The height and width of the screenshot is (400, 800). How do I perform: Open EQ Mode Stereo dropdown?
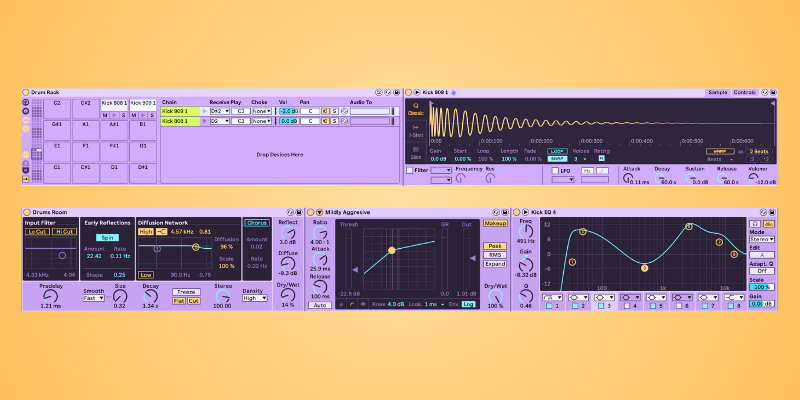762,239
